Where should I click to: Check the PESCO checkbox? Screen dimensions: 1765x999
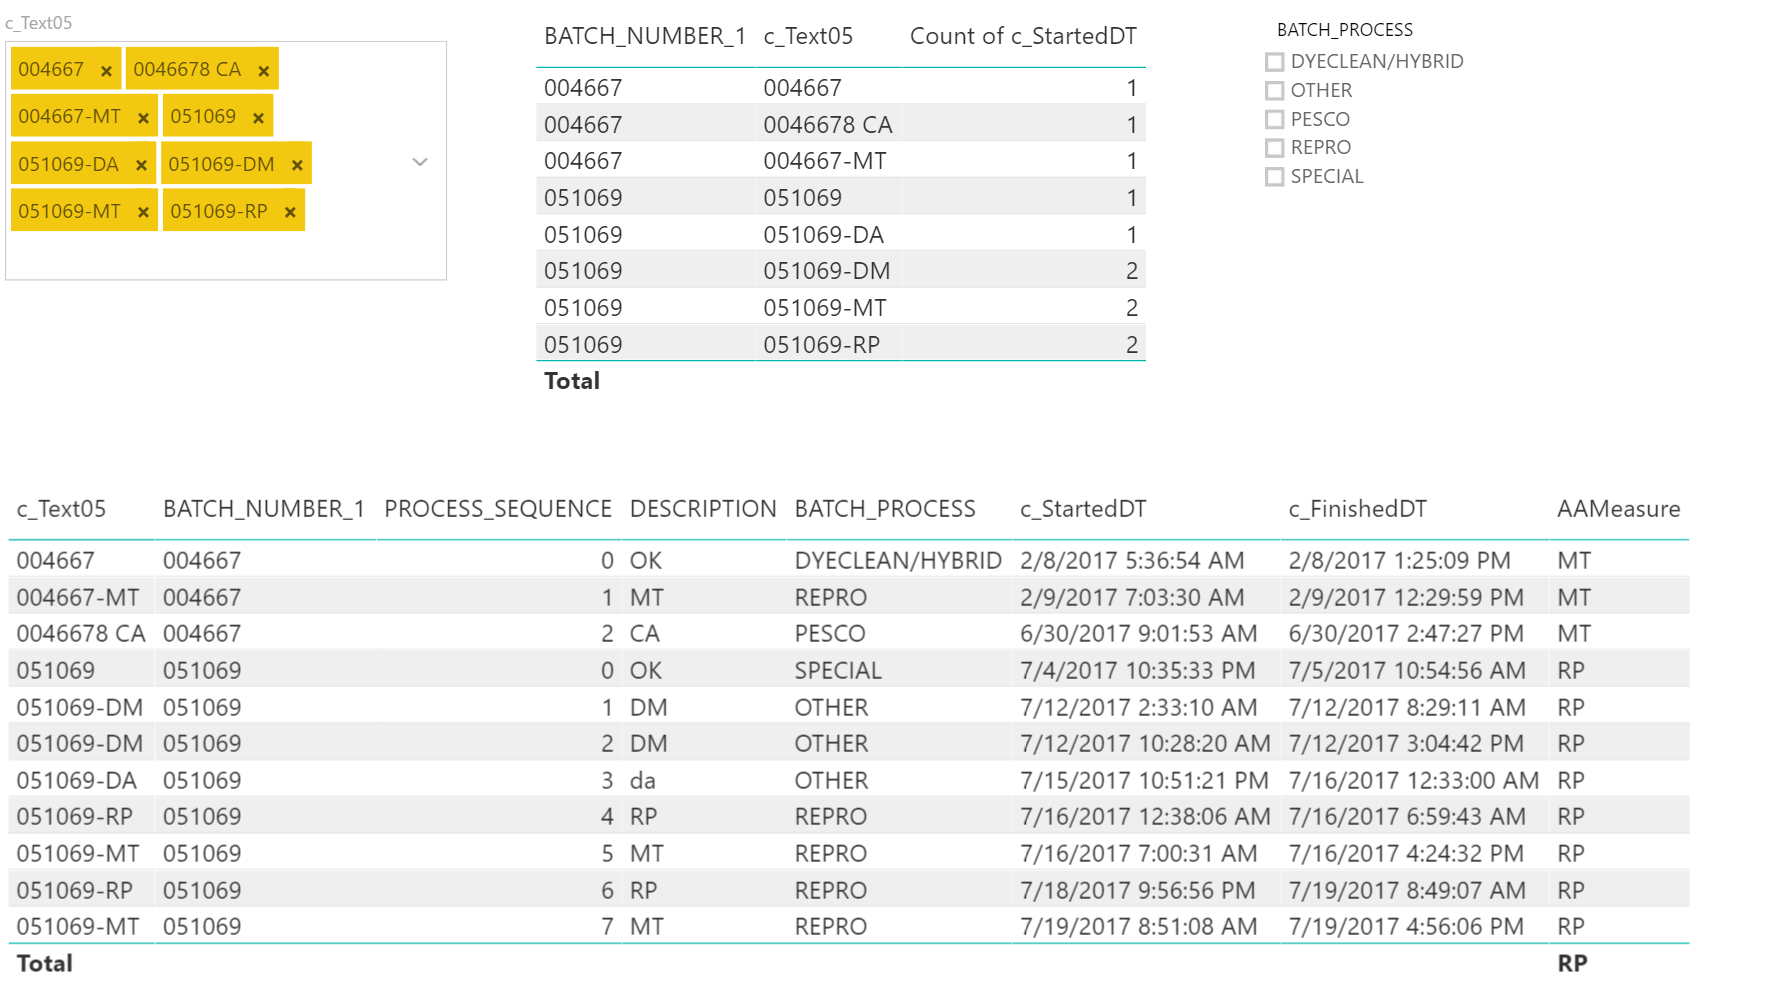1274,119
